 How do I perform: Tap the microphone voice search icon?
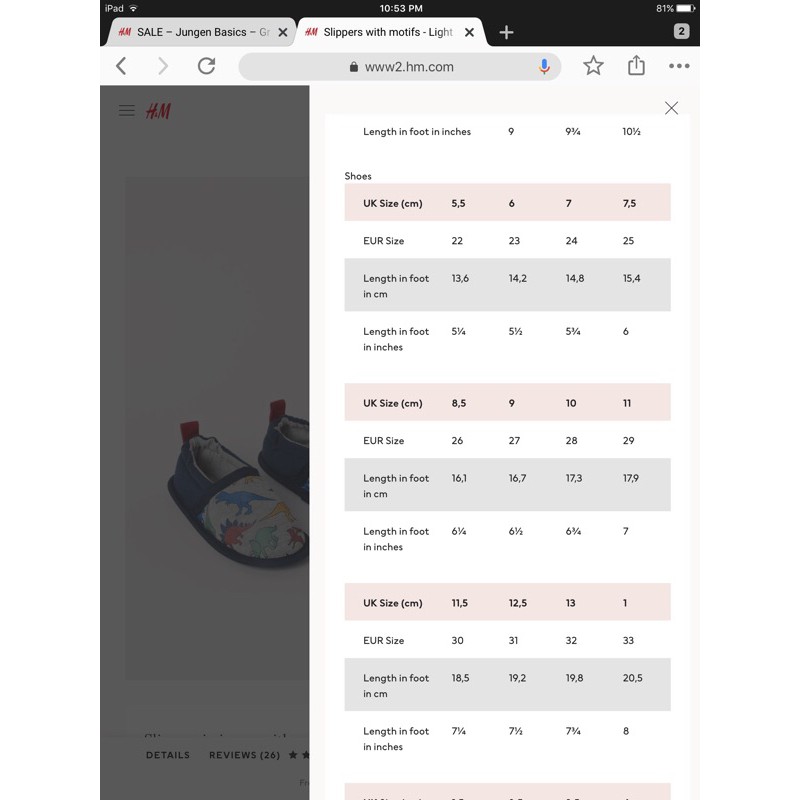pyautogui.click(x=544, y=66)
